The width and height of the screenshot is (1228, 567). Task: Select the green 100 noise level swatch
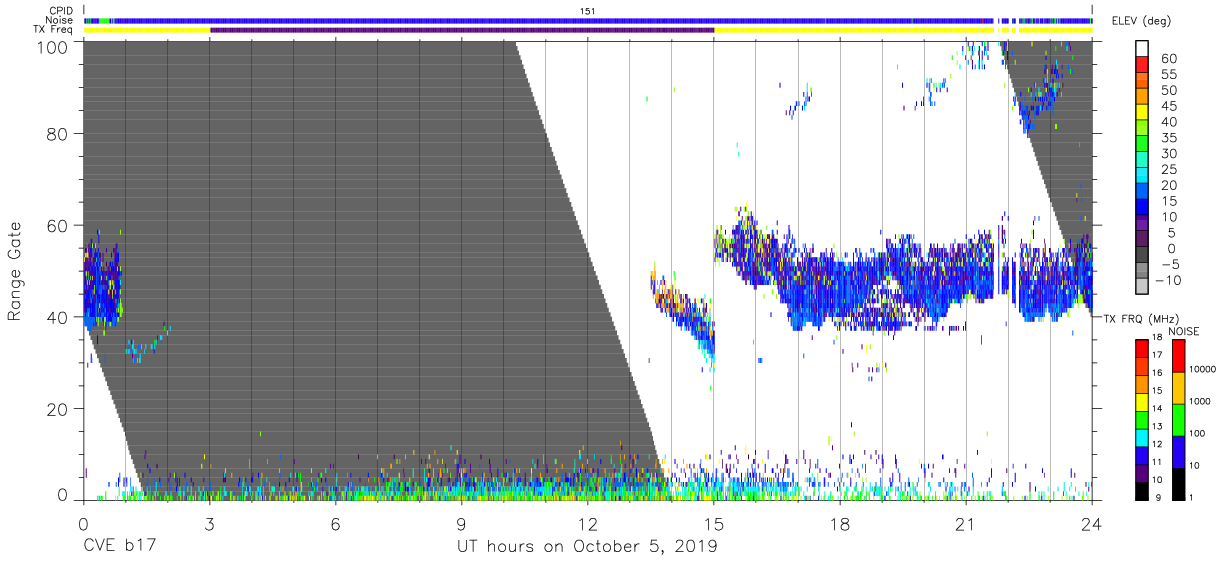point(1177,420)
